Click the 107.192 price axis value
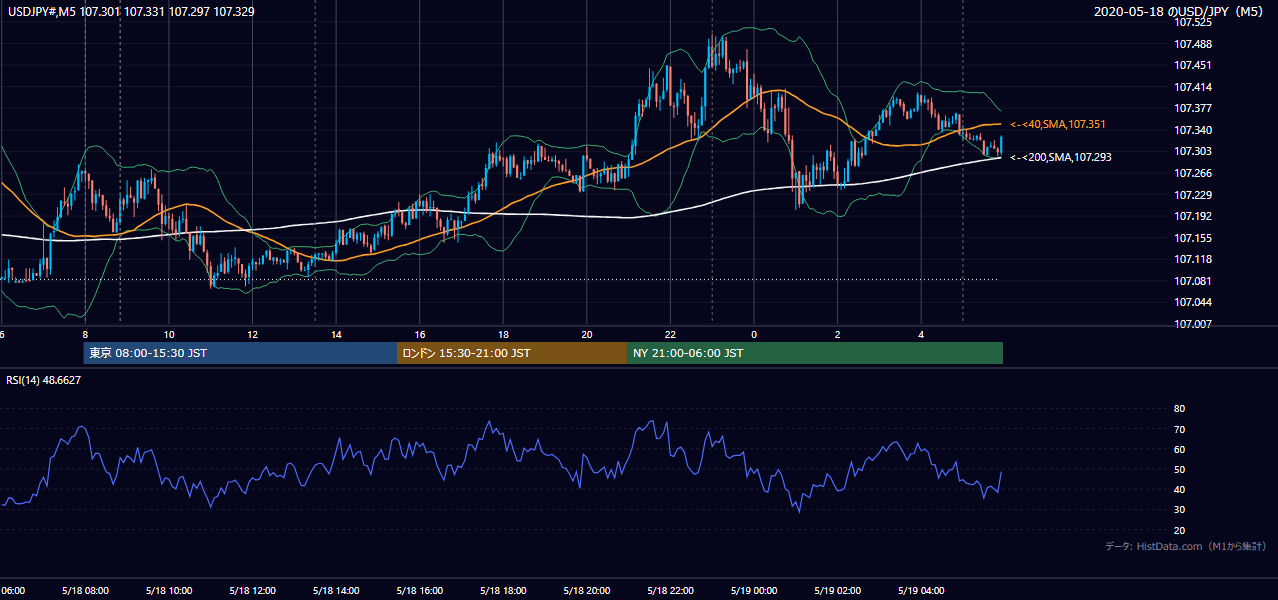Viewport: 1278px width, 600px height. point(1194,216)
